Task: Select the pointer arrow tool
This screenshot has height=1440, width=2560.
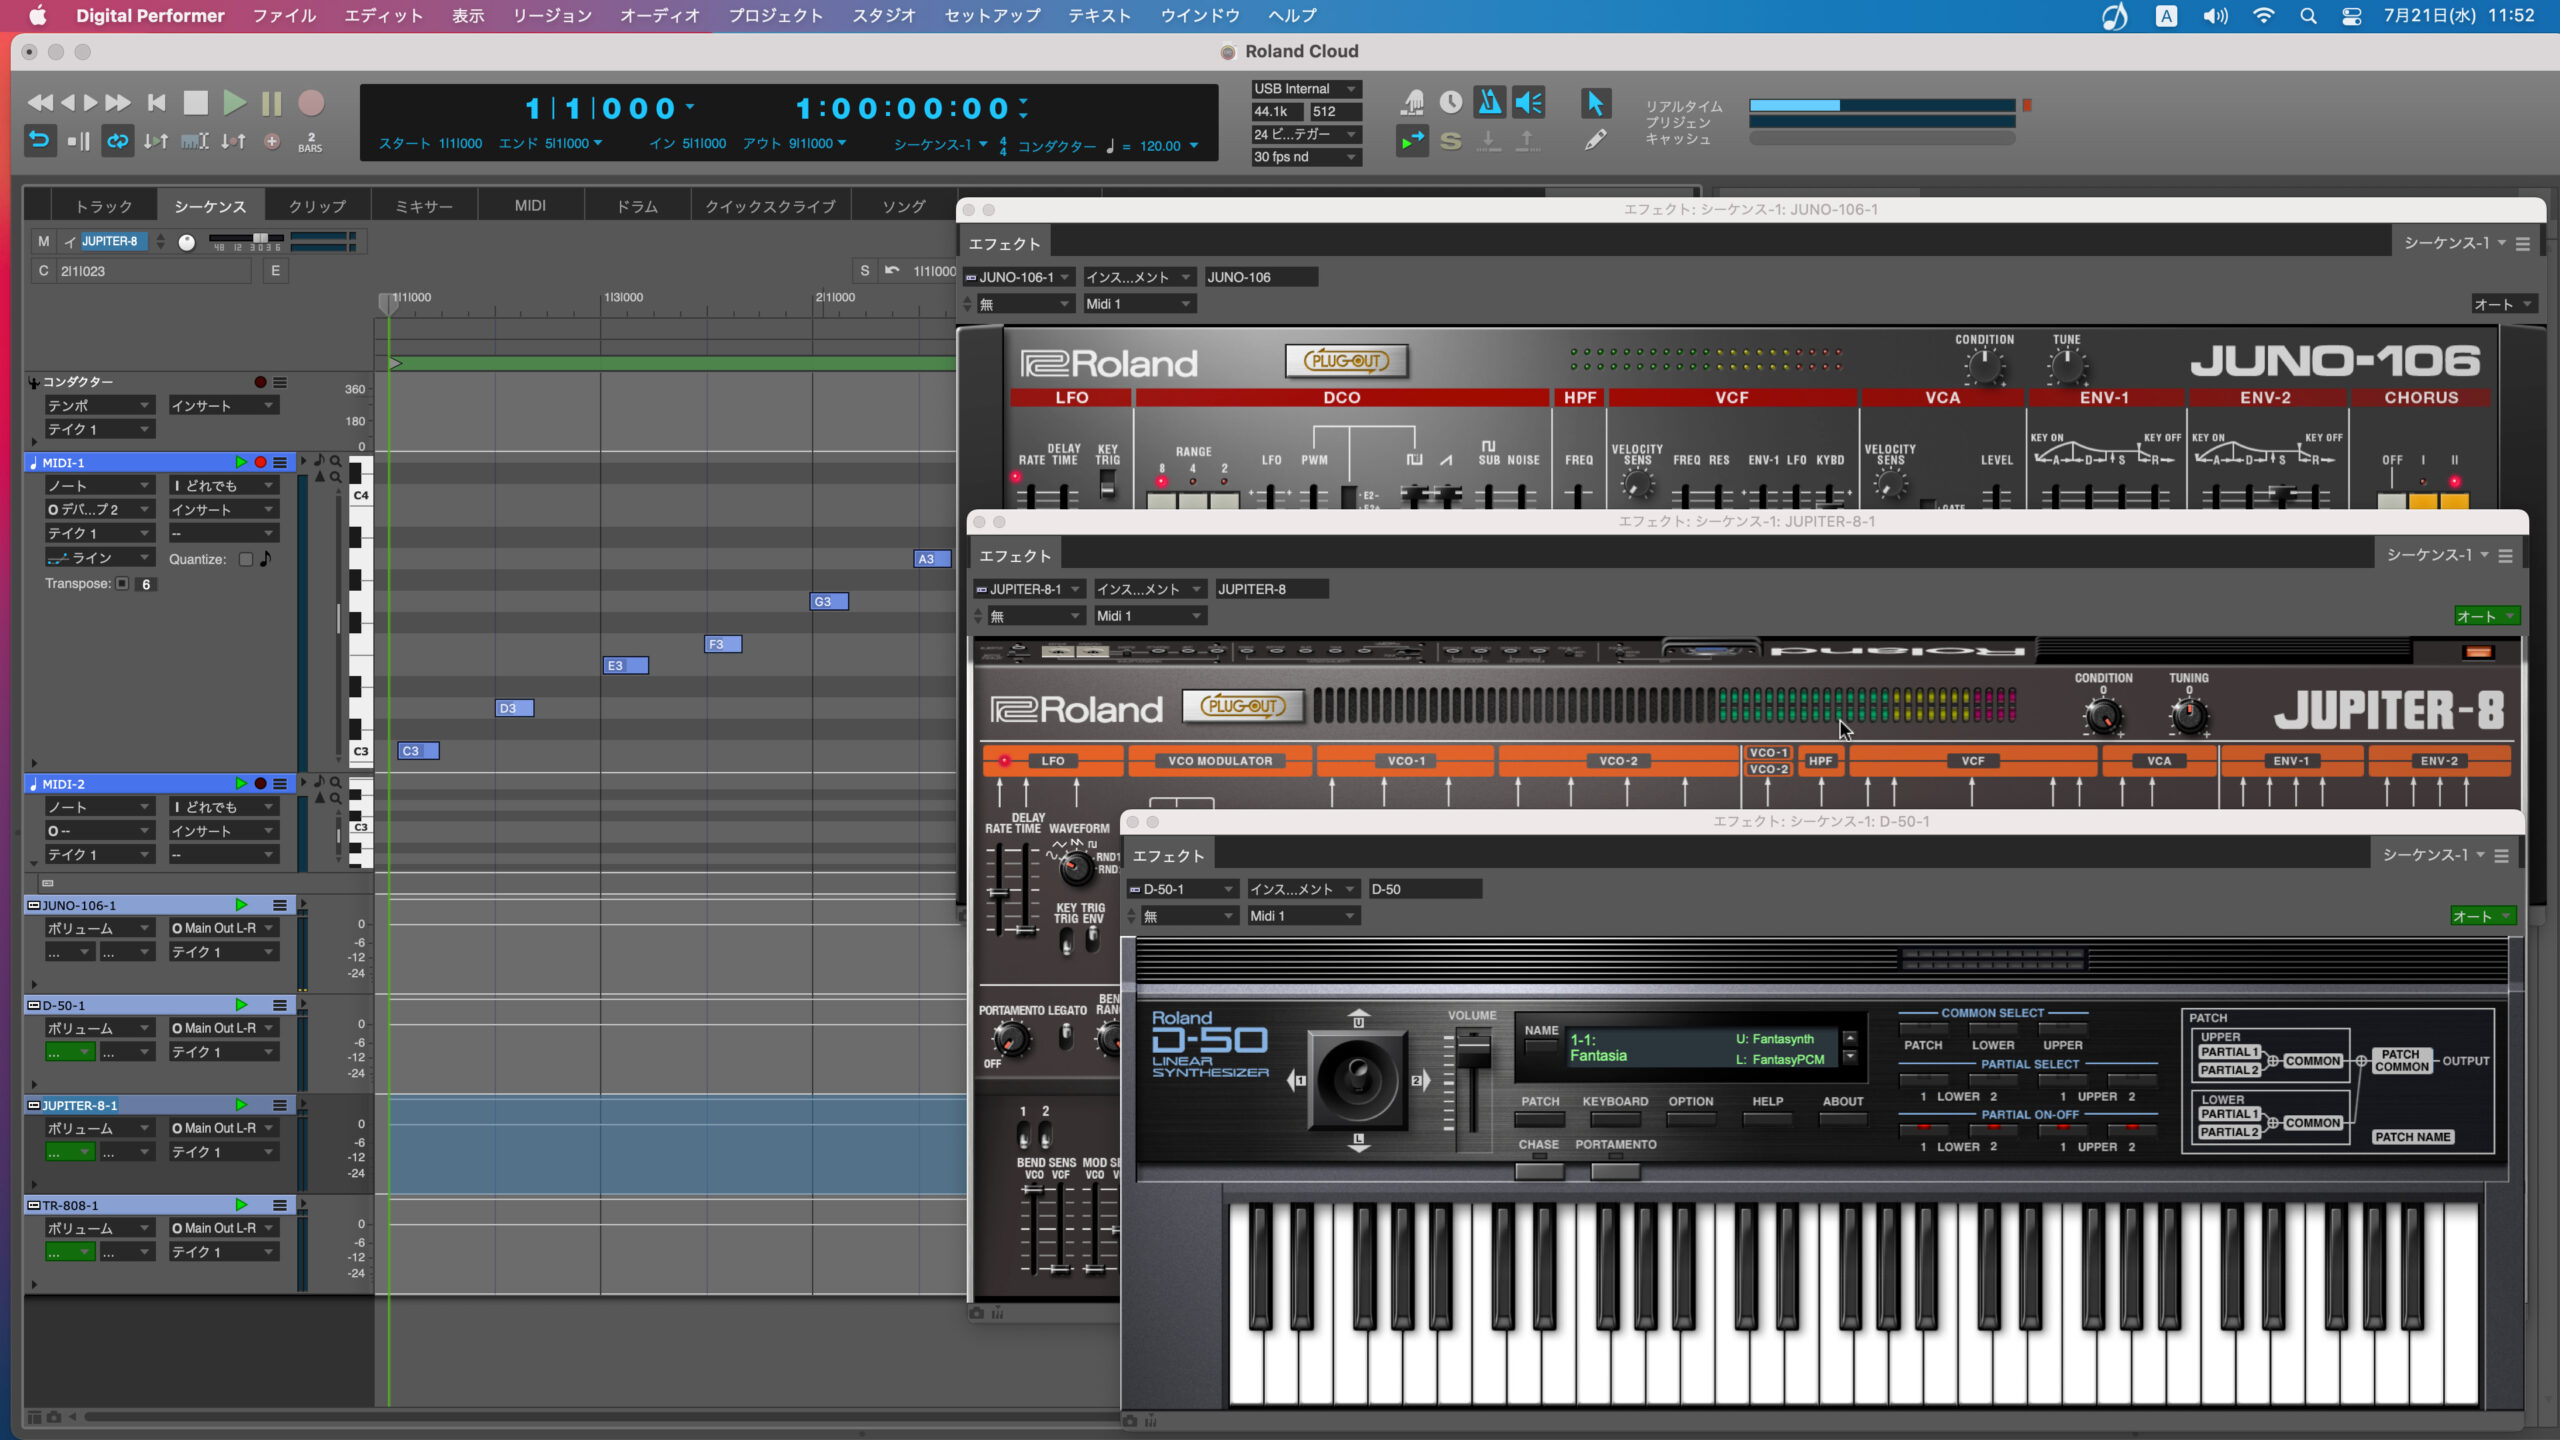Action: pos(1595,102)
